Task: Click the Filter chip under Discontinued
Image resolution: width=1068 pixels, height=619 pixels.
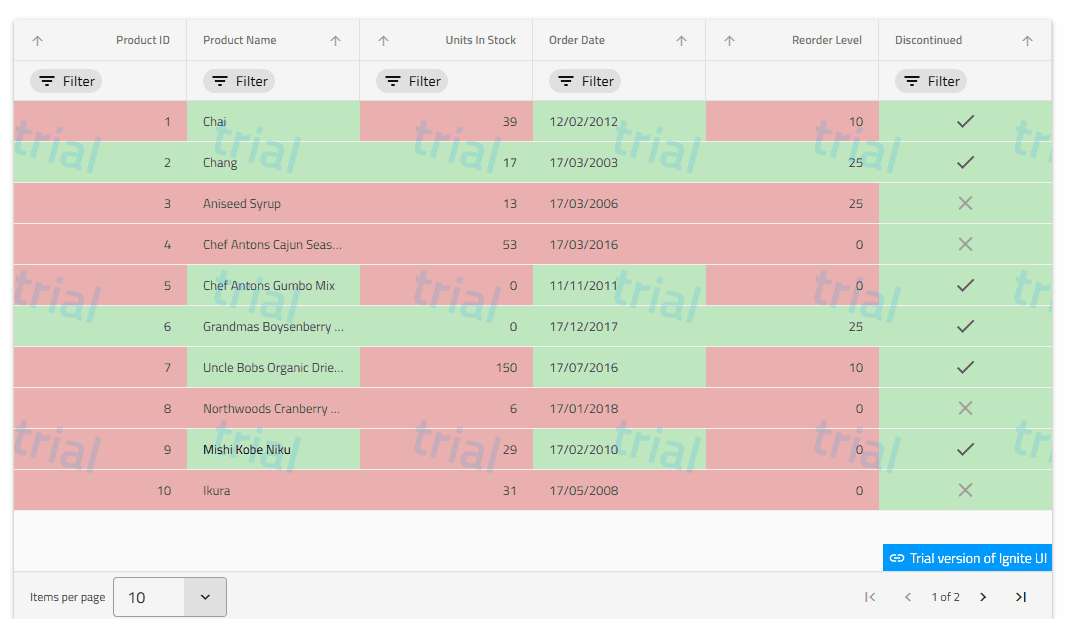Action: (931, 82)
